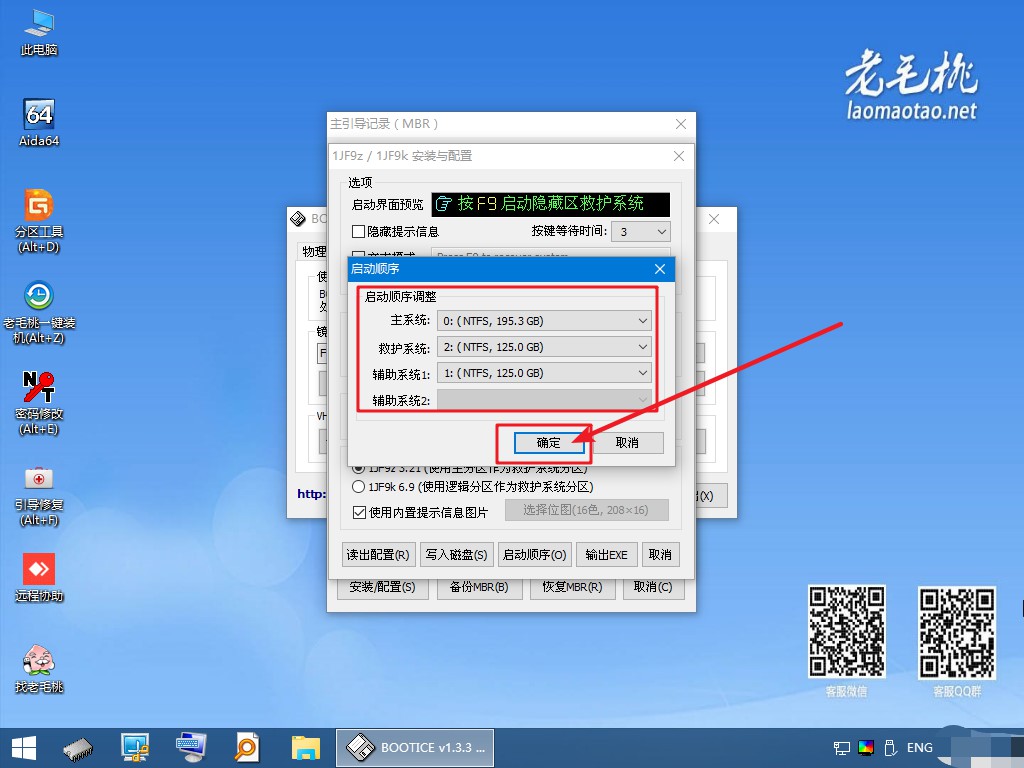Open the 此电脑 desktop icon
Viewport: 1024px width, 768px height.
pyautogui.click(x=39, y=33)
